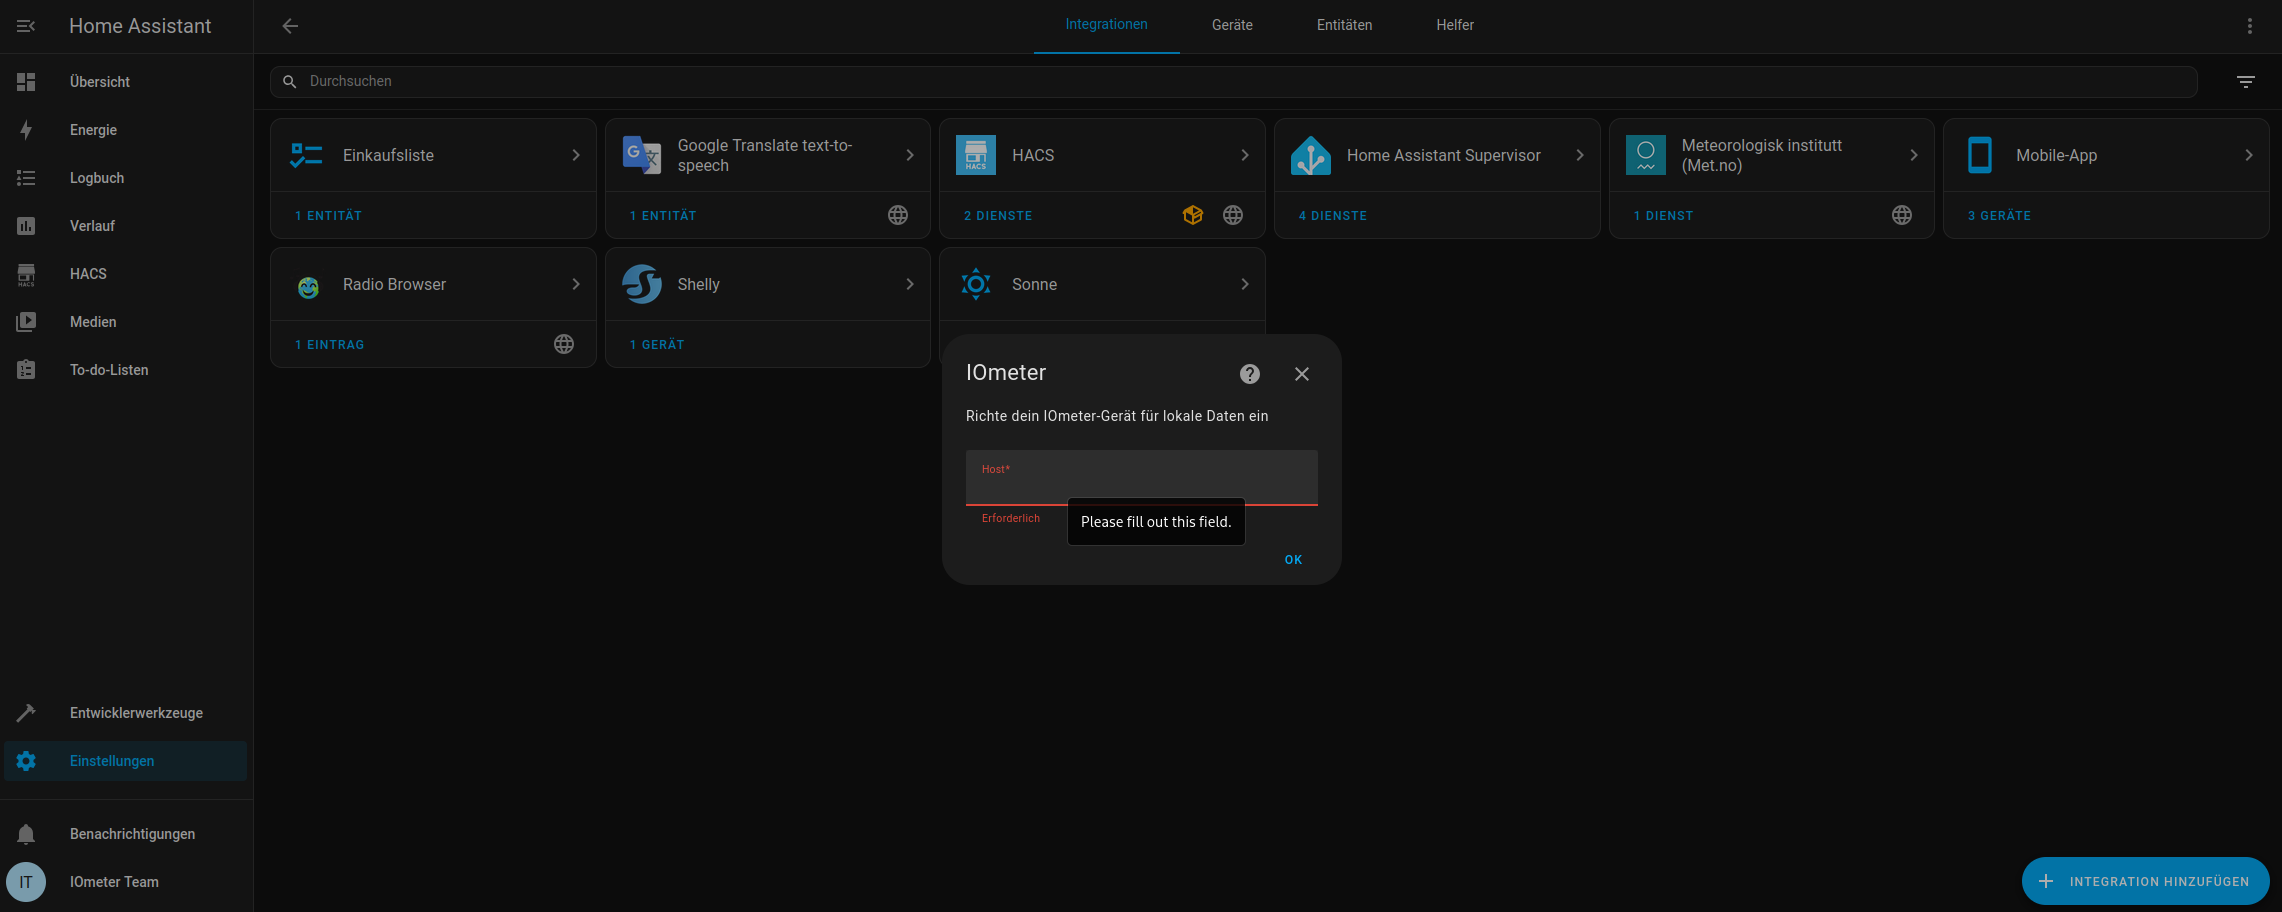Switch to the Helfer tab
This screenshot has height=912, width=2282.
tap(1455, 25)
